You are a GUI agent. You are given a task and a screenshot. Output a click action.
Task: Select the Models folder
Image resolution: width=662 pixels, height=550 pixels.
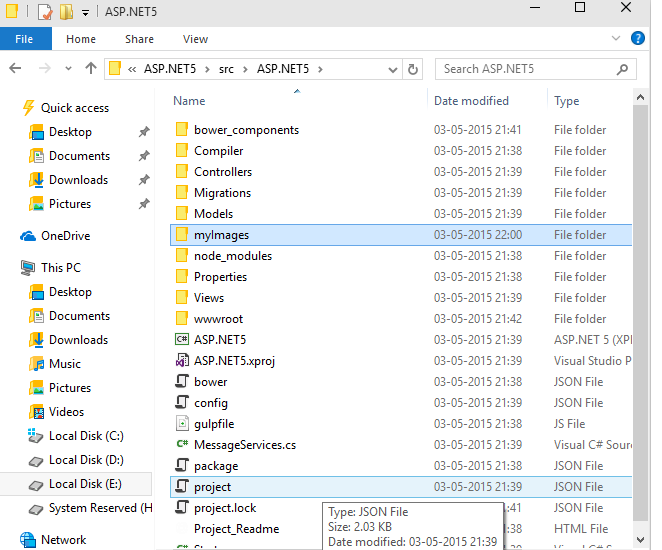(x=213, y=214)
